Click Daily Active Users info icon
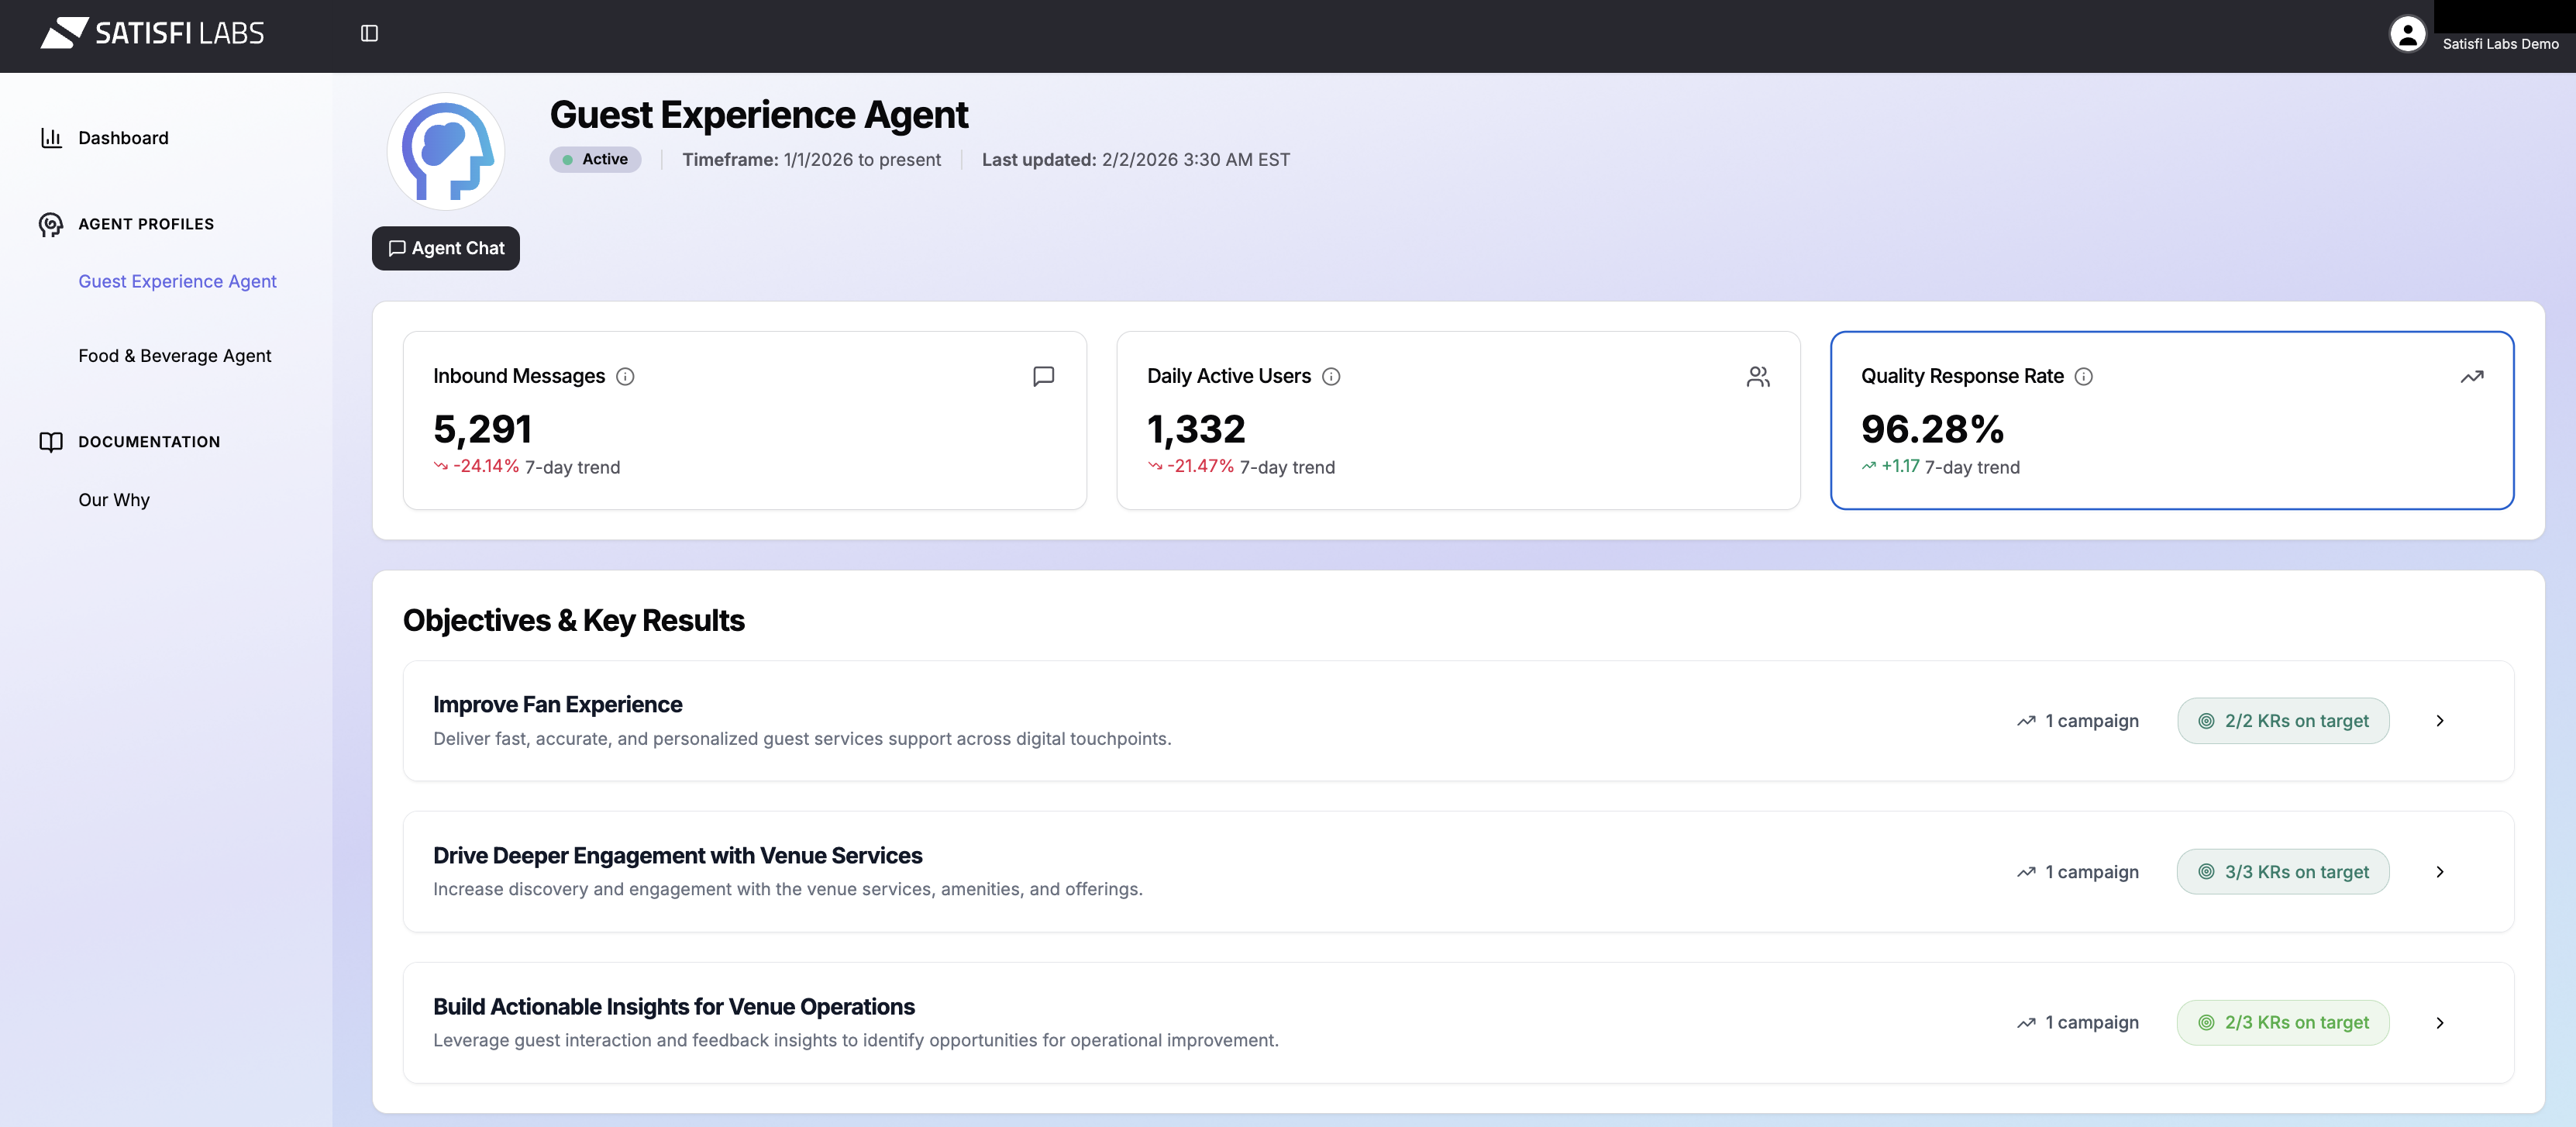 (x=1330, y=376)
